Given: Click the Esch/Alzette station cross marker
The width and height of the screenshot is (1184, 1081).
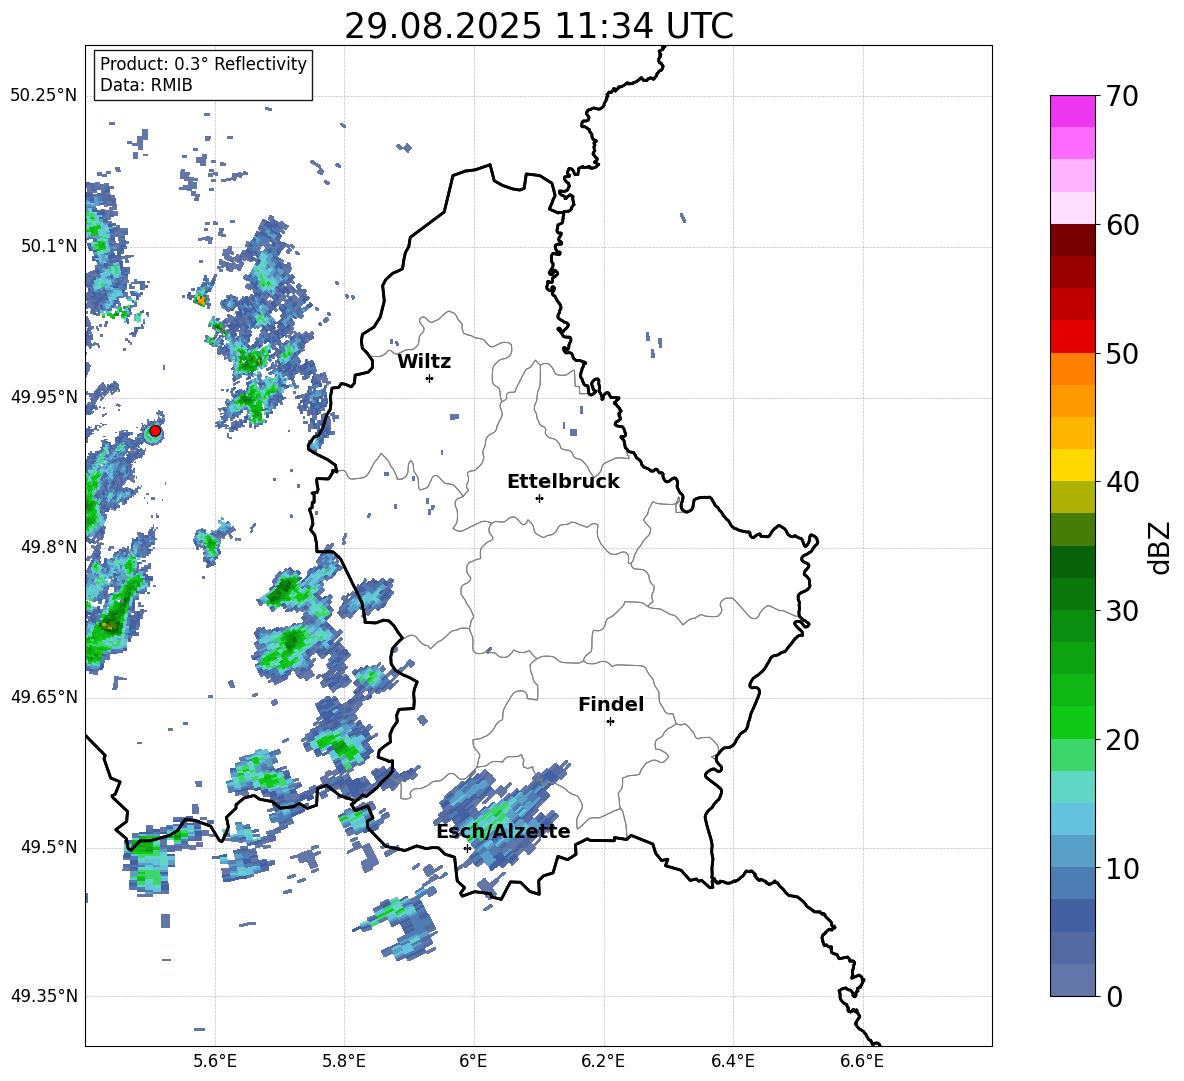Looking at the screenshot, I should pos(467,848).
